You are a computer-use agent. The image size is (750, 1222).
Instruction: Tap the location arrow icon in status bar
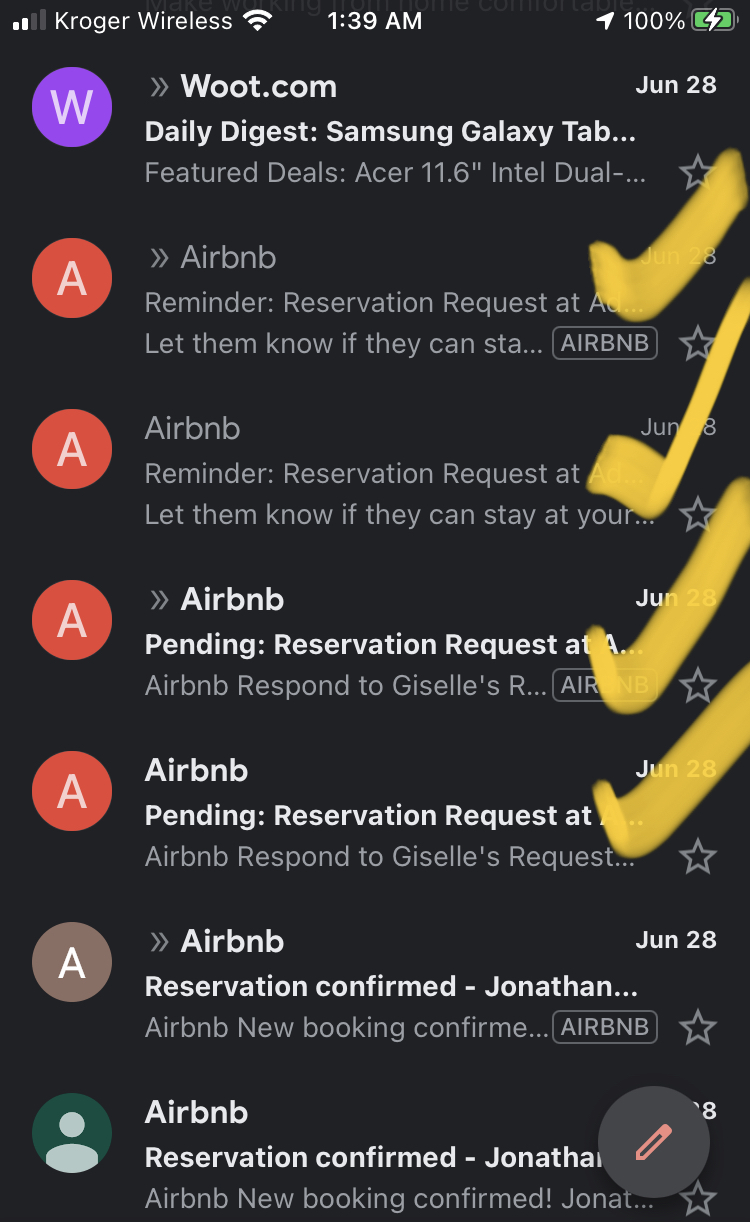click(x=605, y=21)
